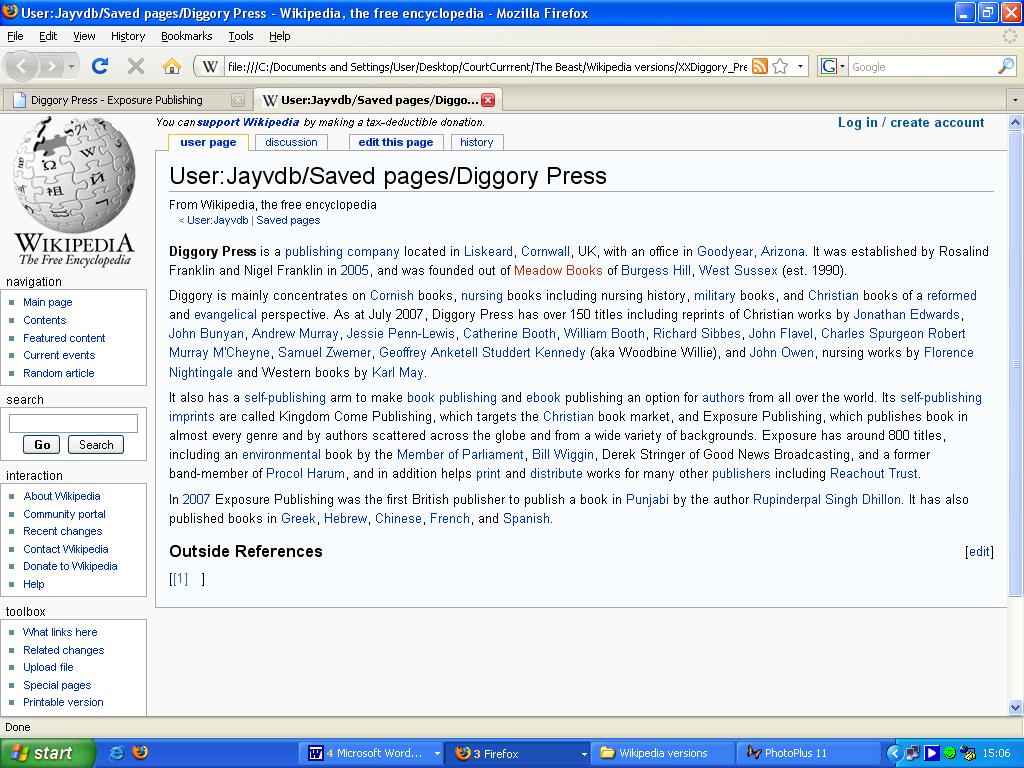Open the address bar URL dropdown
Screen dimensions: 1024x768
click(800, 66)
